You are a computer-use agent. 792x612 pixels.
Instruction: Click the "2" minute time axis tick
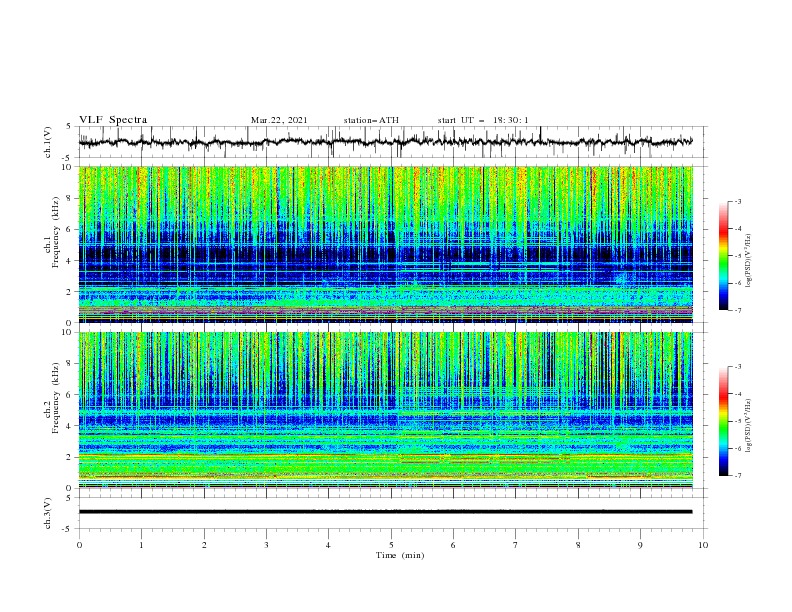coord(204,545)
